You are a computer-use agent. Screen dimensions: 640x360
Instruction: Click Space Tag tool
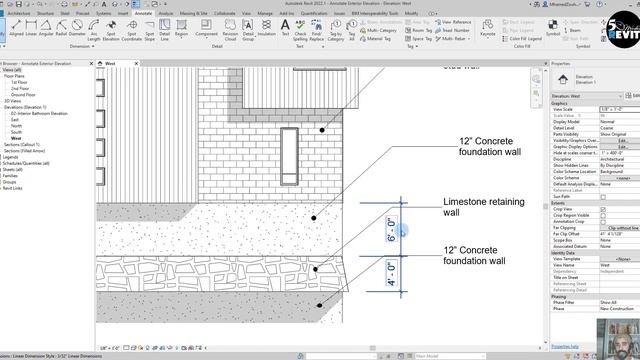tap(418, 39)
